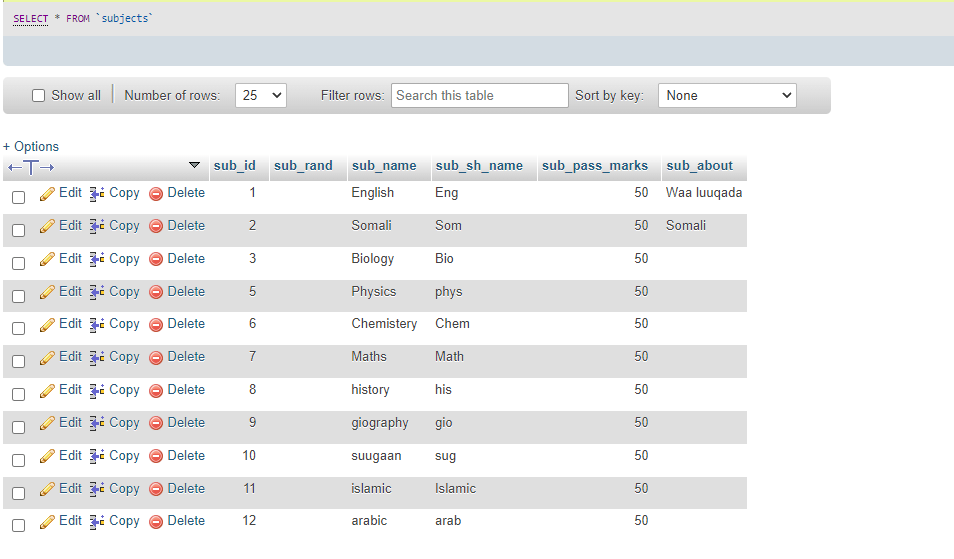This screenshot has height=559, width=954.
Task: Click the pencil Edit icon for English row
Action: click(x=47, y=194)
